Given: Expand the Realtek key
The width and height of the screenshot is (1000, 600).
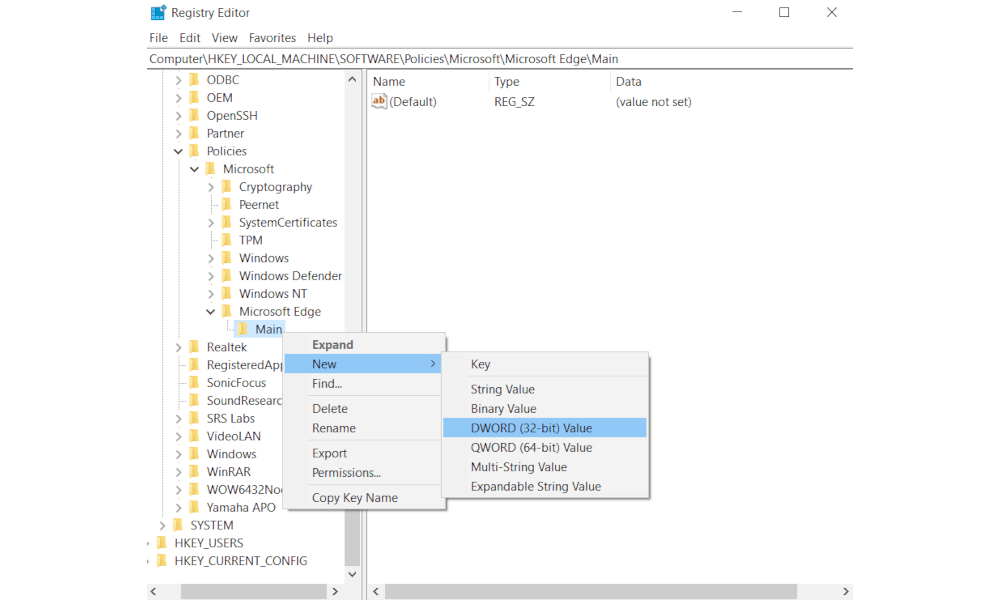Looking at the screenshot, I should (x=179, y=348).
